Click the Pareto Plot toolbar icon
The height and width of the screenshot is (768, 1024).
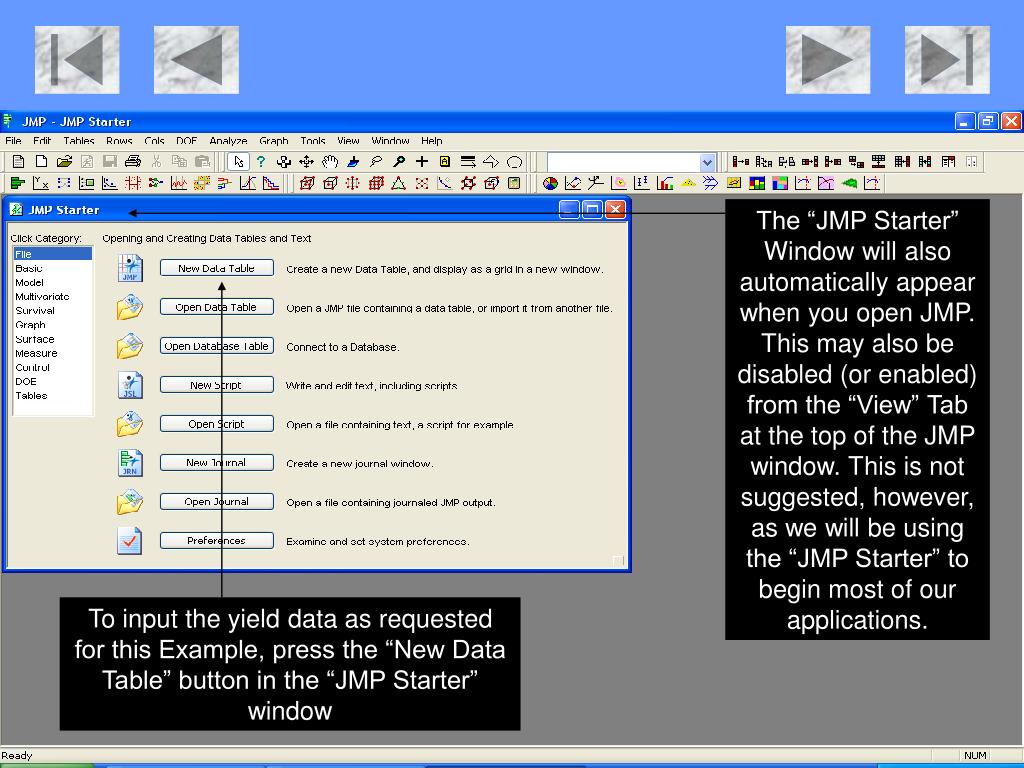665,184
